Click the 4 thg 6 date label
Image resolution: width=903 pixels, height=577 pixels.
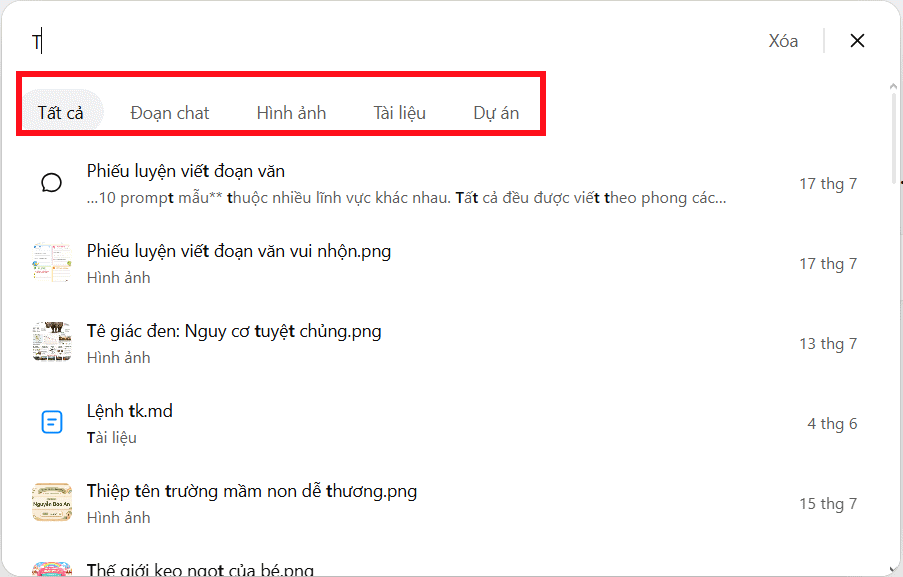(x=832, y=424)
